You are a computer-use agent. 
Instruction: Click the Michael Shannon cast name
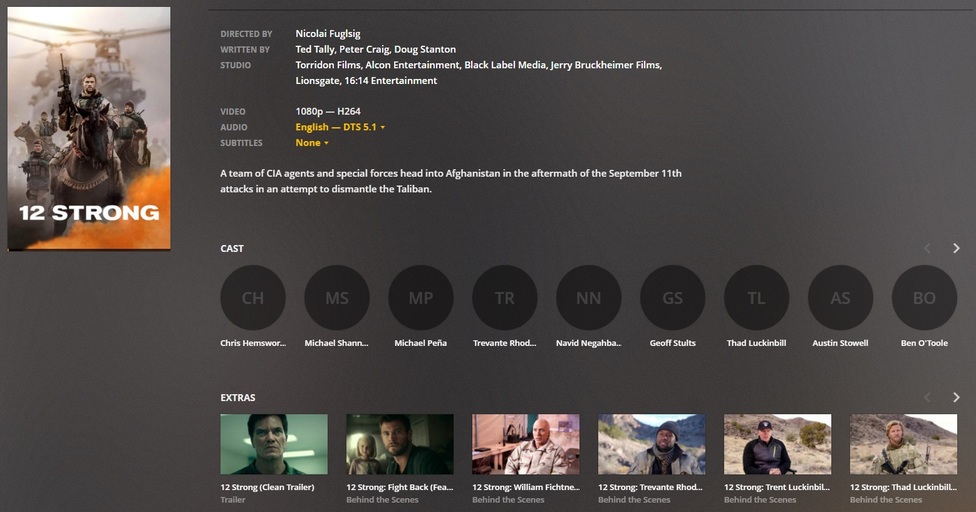click(337, 343)
